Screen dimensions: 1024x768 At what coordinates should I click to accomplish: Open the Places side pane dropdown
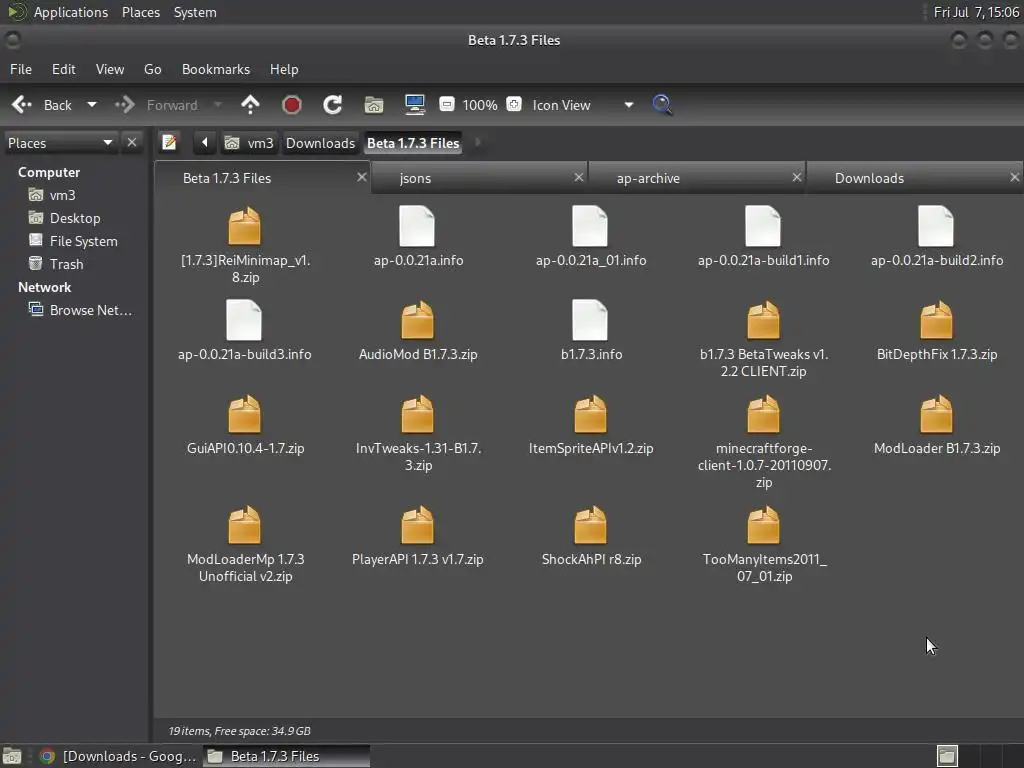[x=60, y=143]
